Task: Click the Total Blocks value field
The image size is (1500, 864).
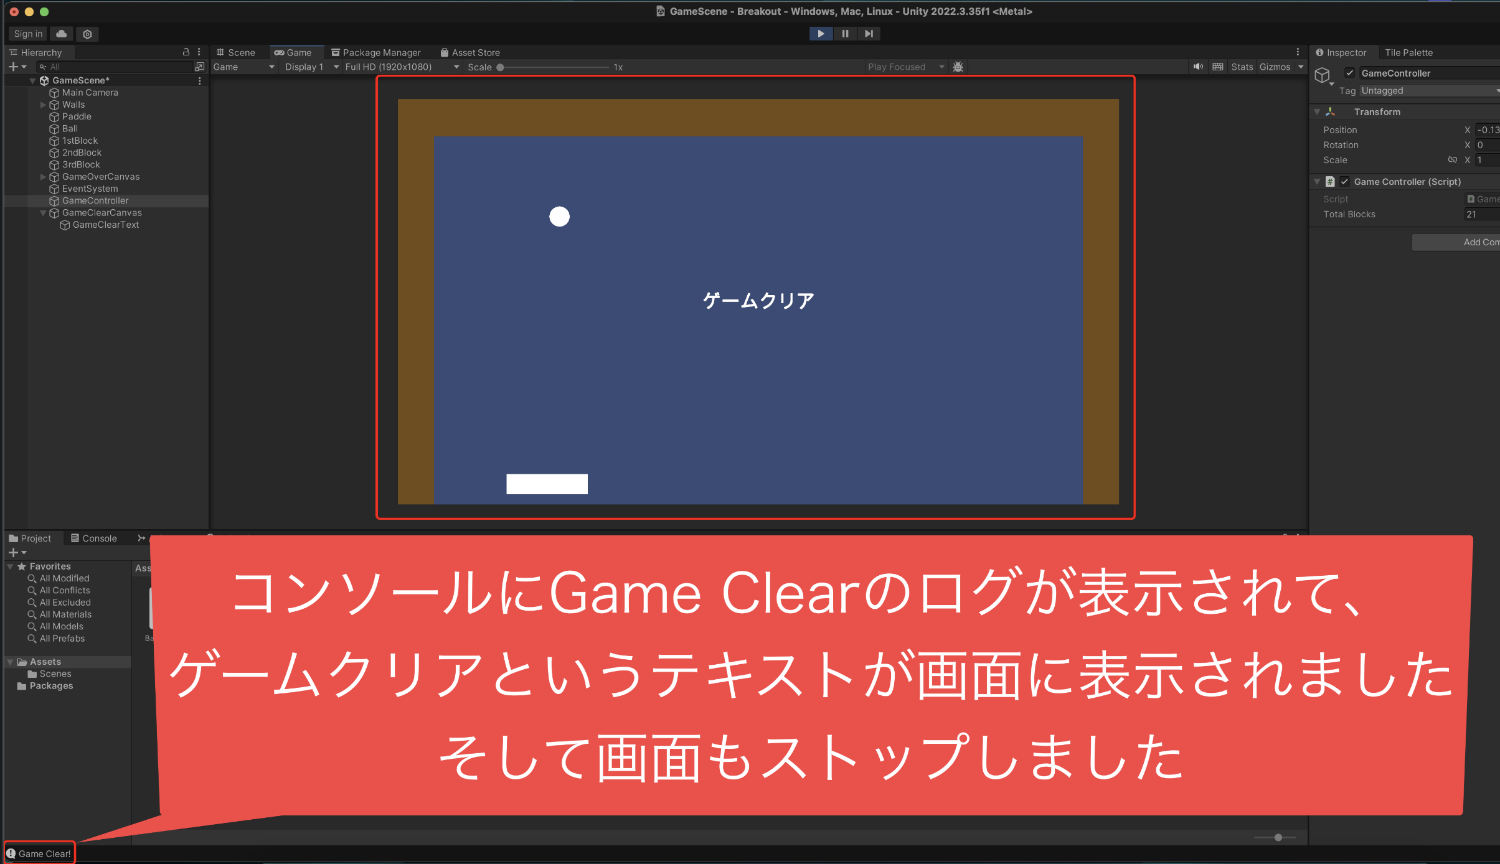Action: (x=1482, y=214)
